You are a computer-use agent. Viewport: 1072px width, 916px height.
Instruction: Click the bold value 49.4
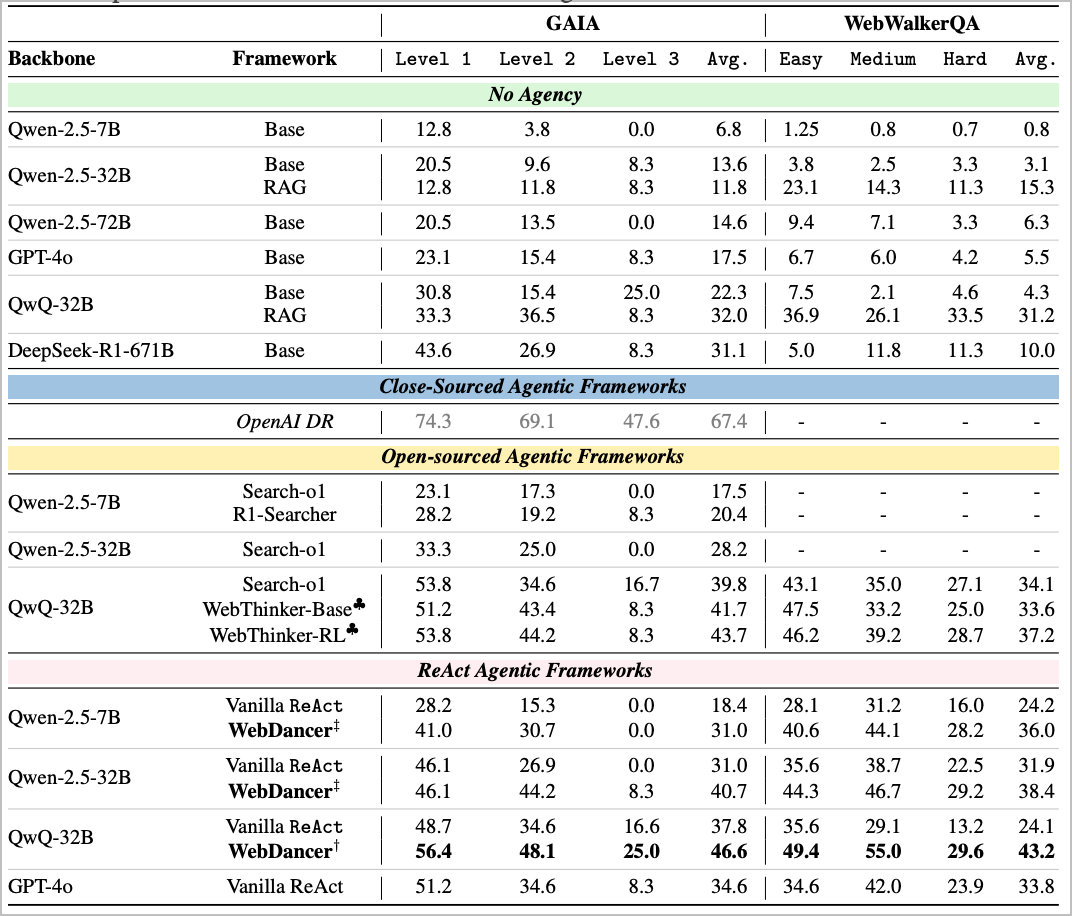point(801,851)
